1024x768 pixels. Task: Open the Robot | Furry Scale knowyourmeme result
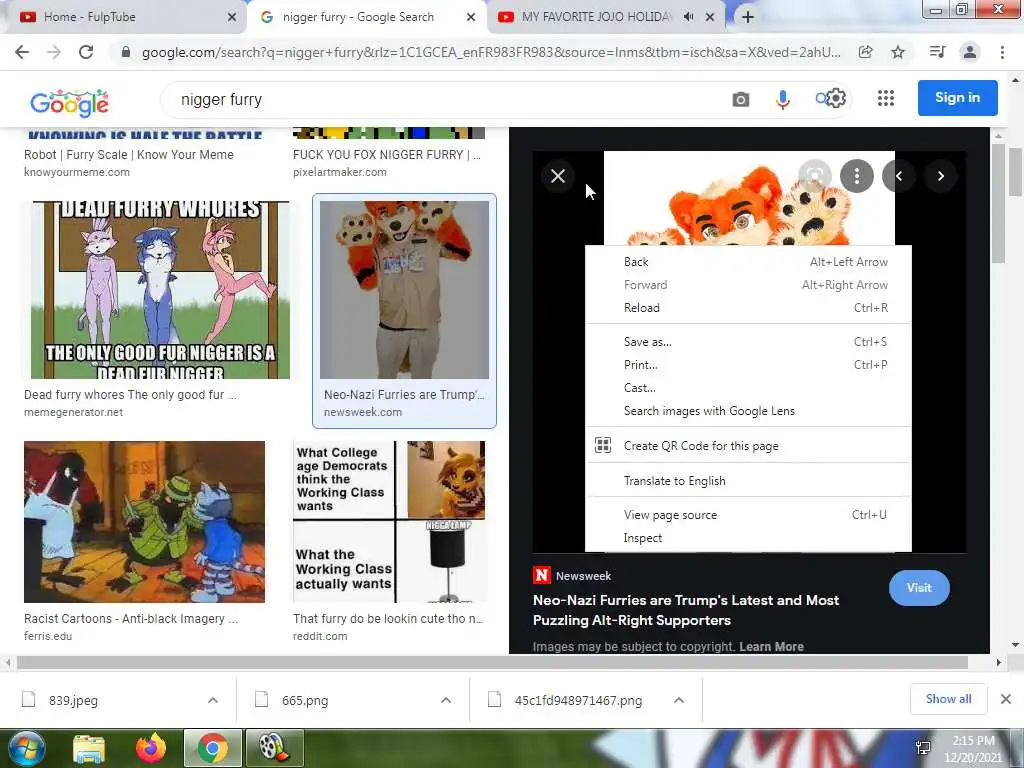click(129, 155)
